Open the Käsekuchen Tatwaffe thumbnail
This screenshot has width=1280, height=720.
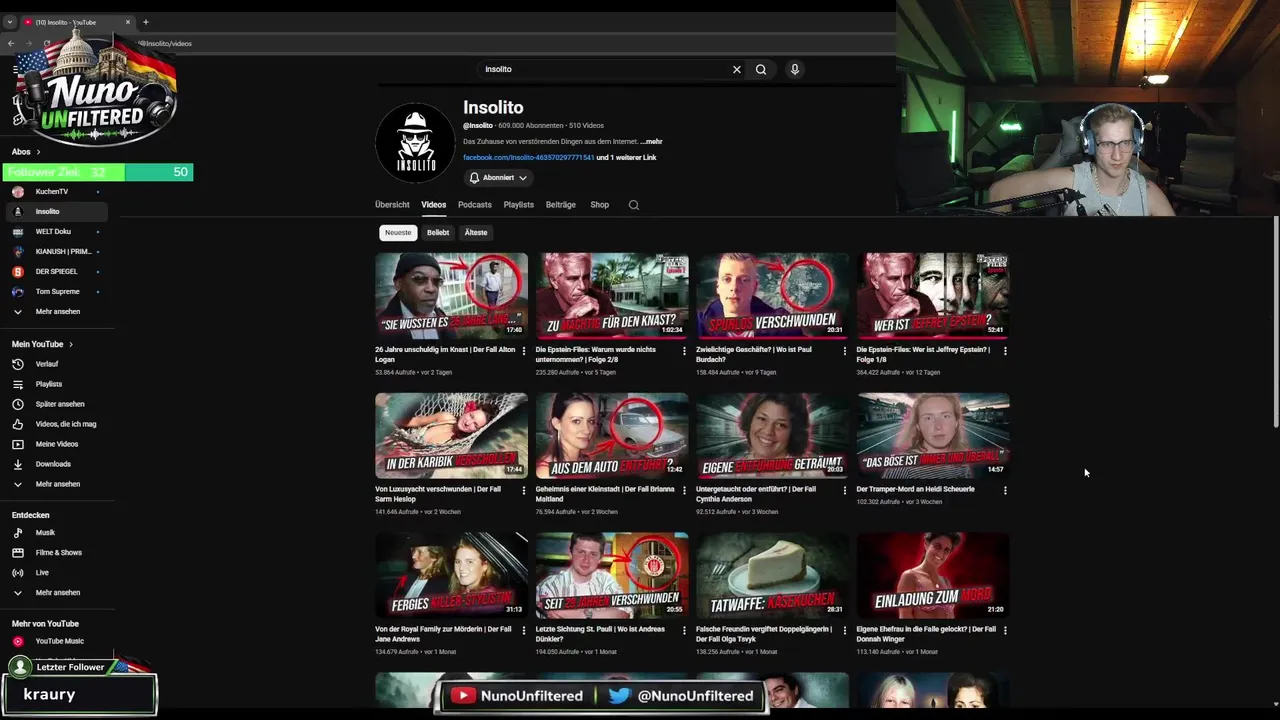click(772, 575)
